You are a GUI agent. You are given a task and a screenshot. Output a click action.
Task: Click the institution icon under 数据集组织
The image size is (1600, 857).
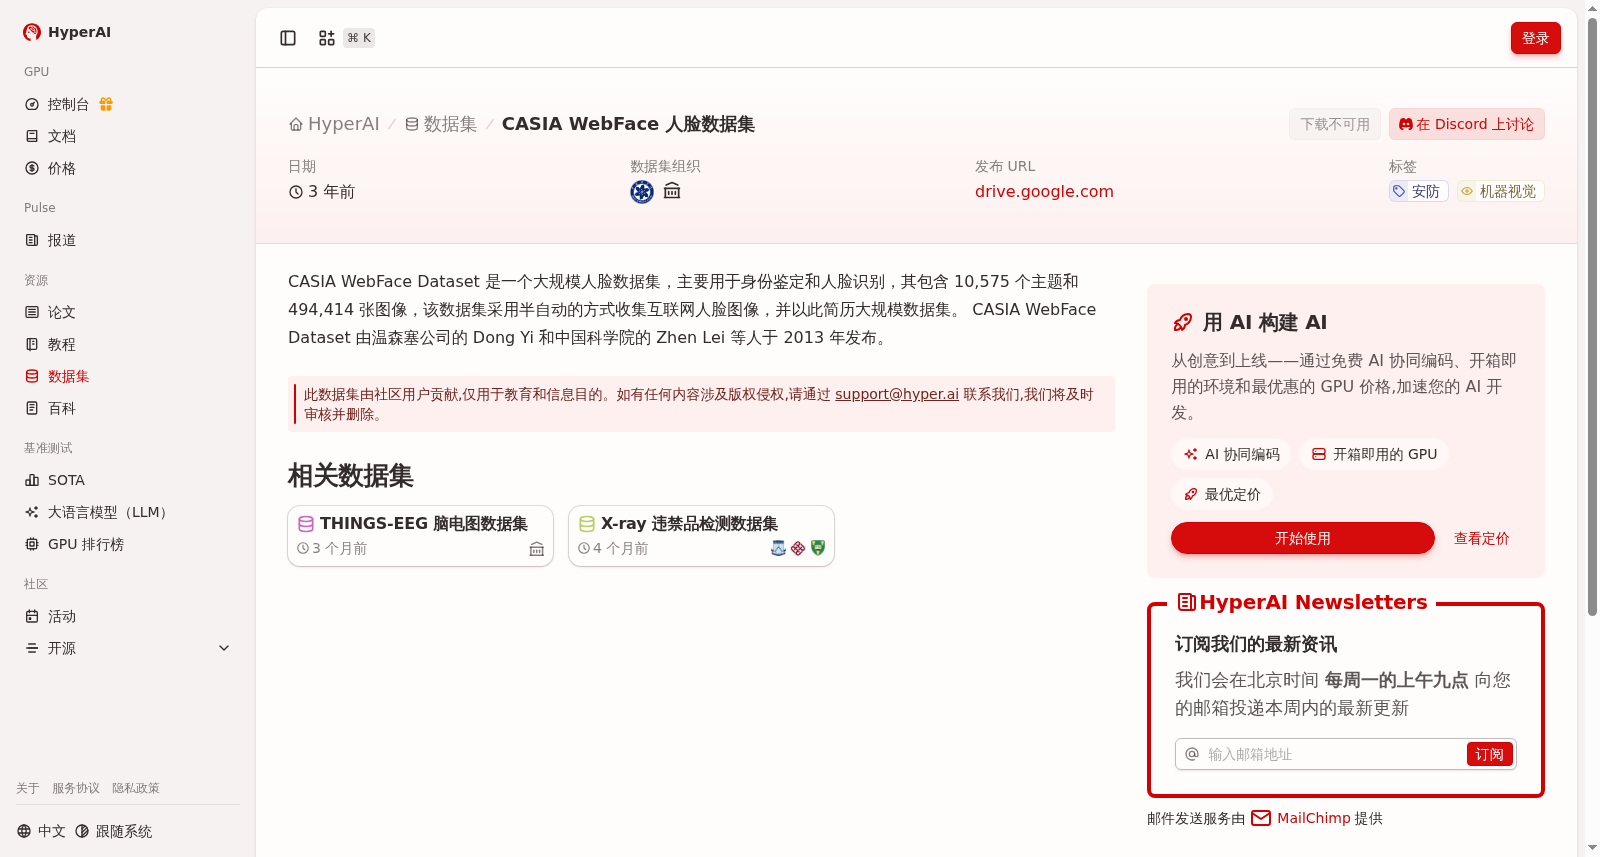point(672,191)
